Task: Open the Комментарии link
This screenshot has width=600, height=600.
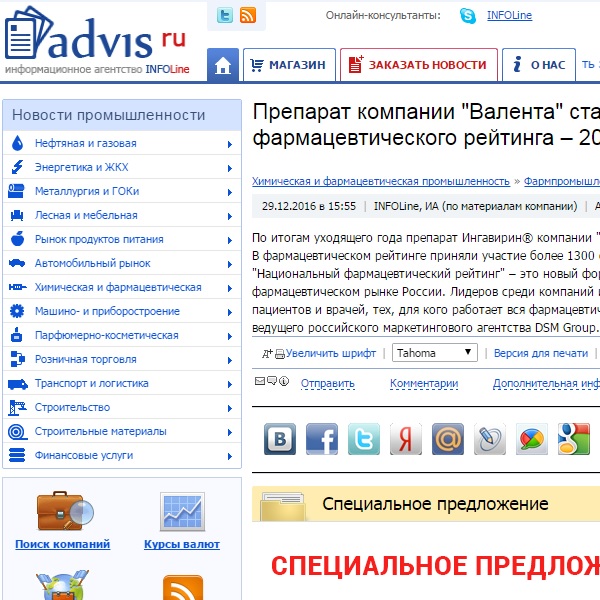Action: 424,383
